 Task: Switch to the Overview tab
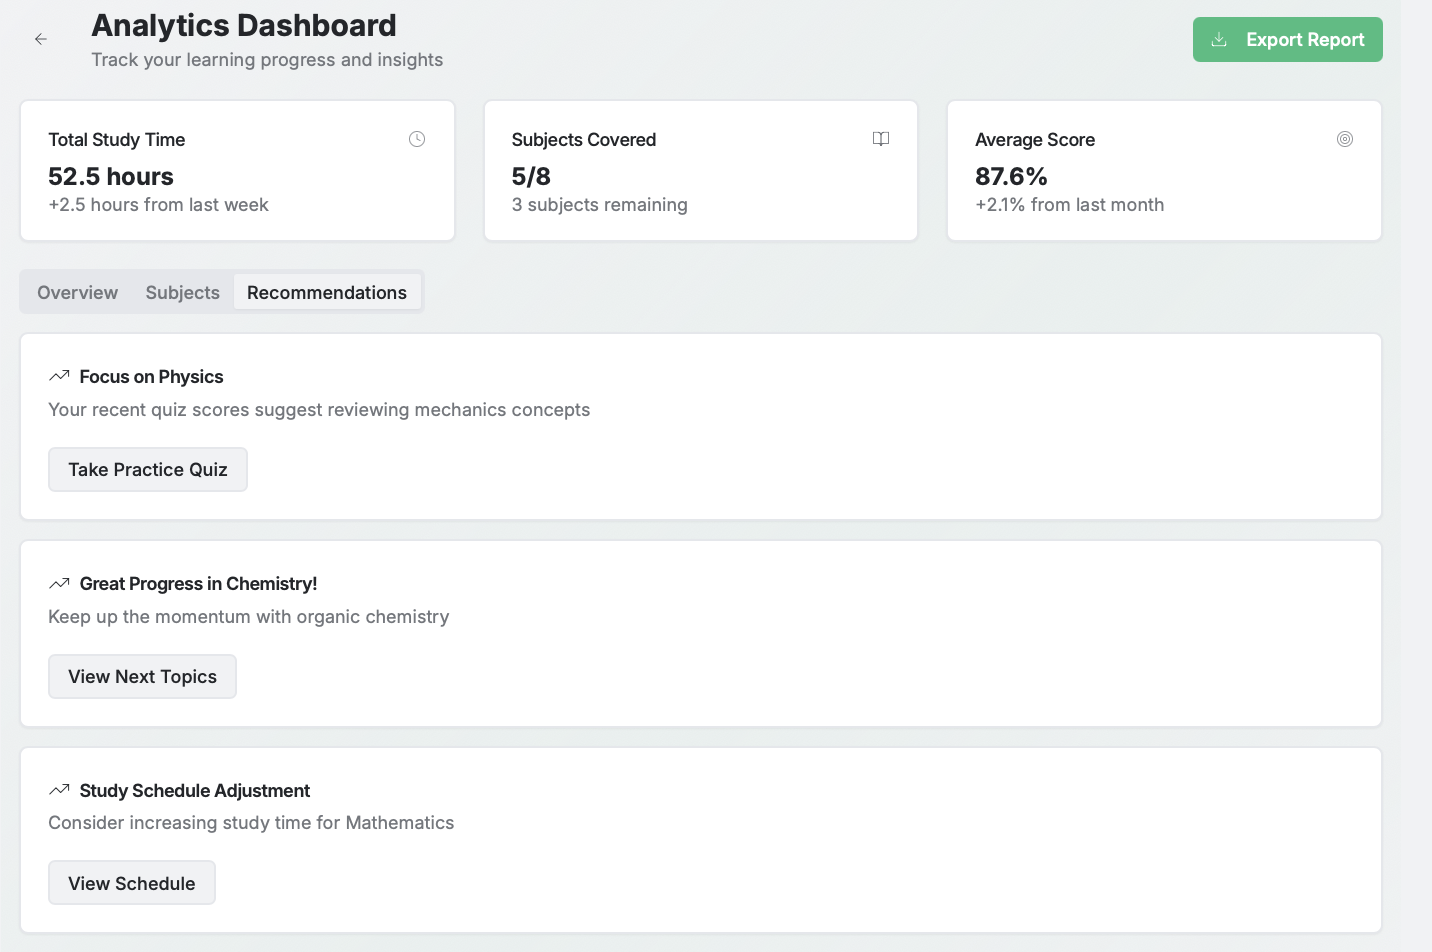(x=77, y=292)
